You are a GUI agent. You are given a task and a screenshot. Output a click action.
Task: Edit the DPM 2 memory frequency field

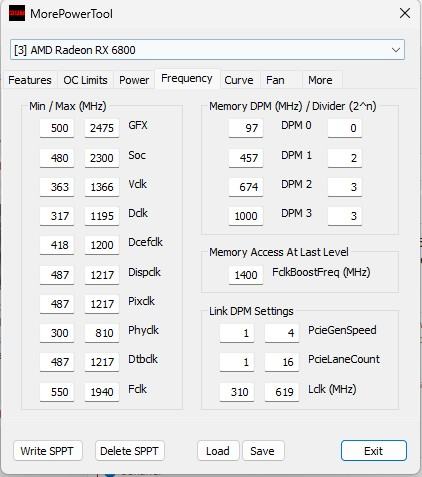246,187
